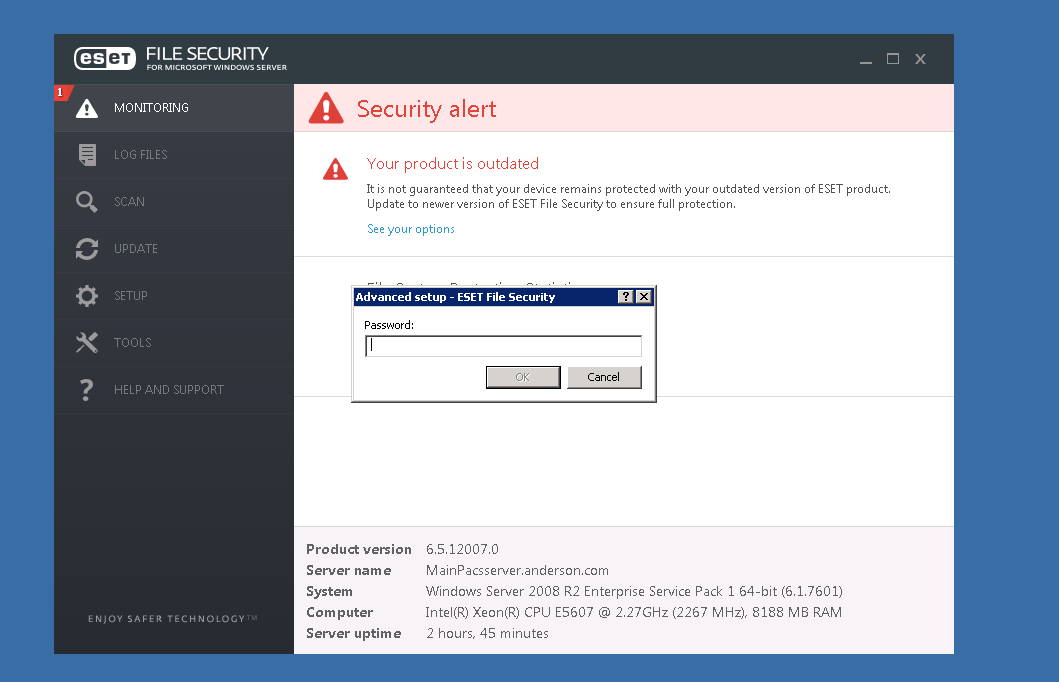This screenshot has height=682, width=1059.
Task: Click the Advanced setup dialog title bar
Action: [485, 296]
